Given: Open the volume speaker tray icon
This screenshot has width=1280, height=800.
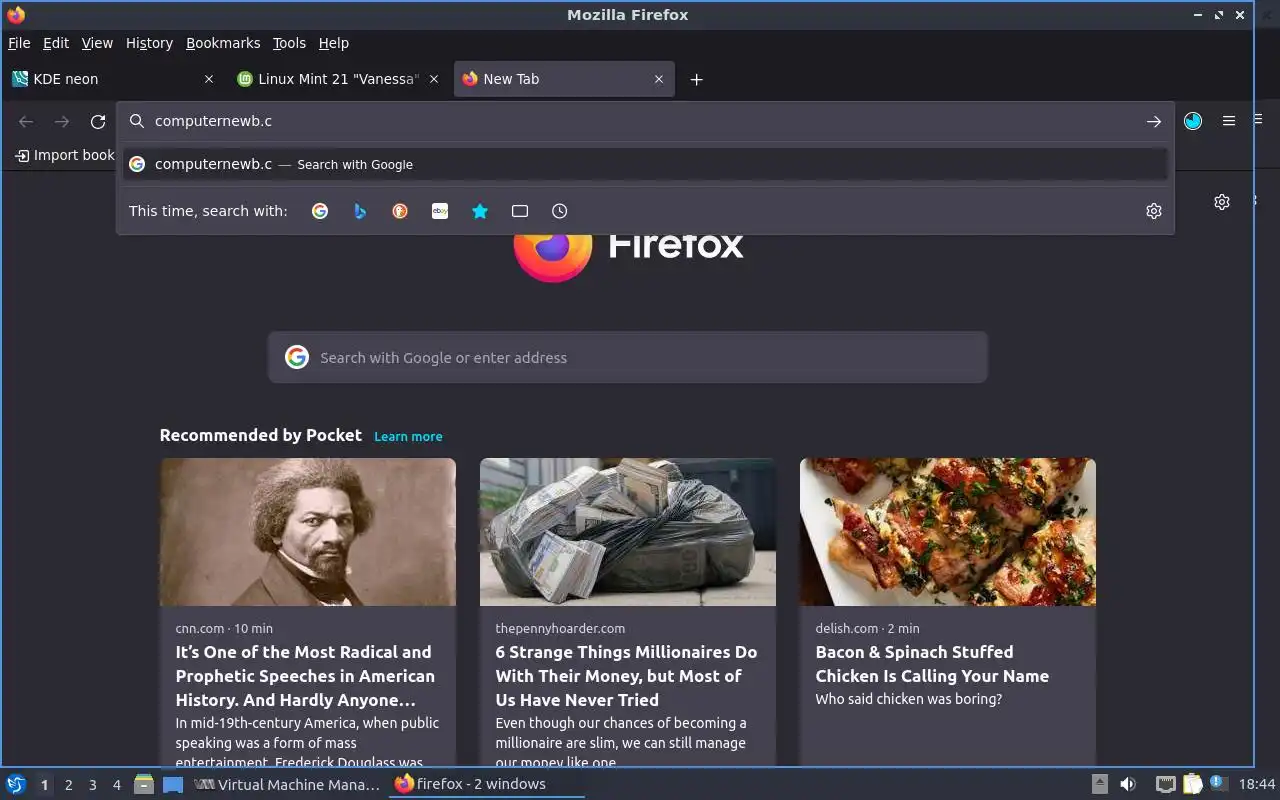Looking at the screenshot, I should 1128,785.
